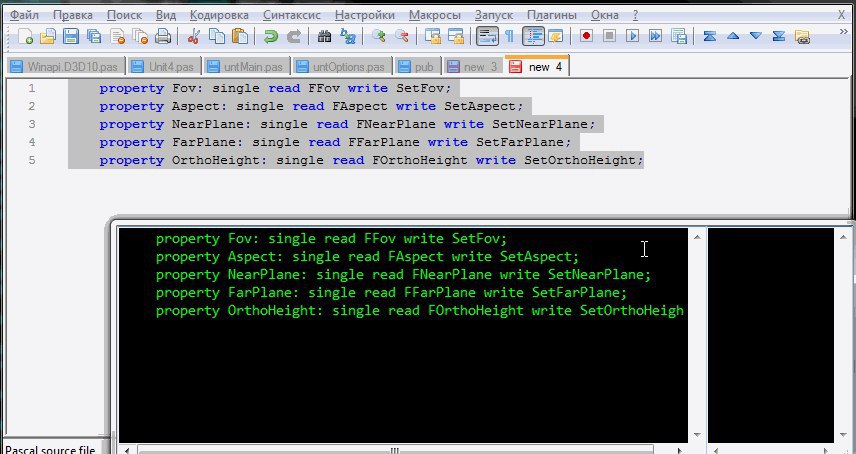Viewport: 856px width, 454px height.
Task: Open the Кодировка menu
Action: tap(219, 16)
